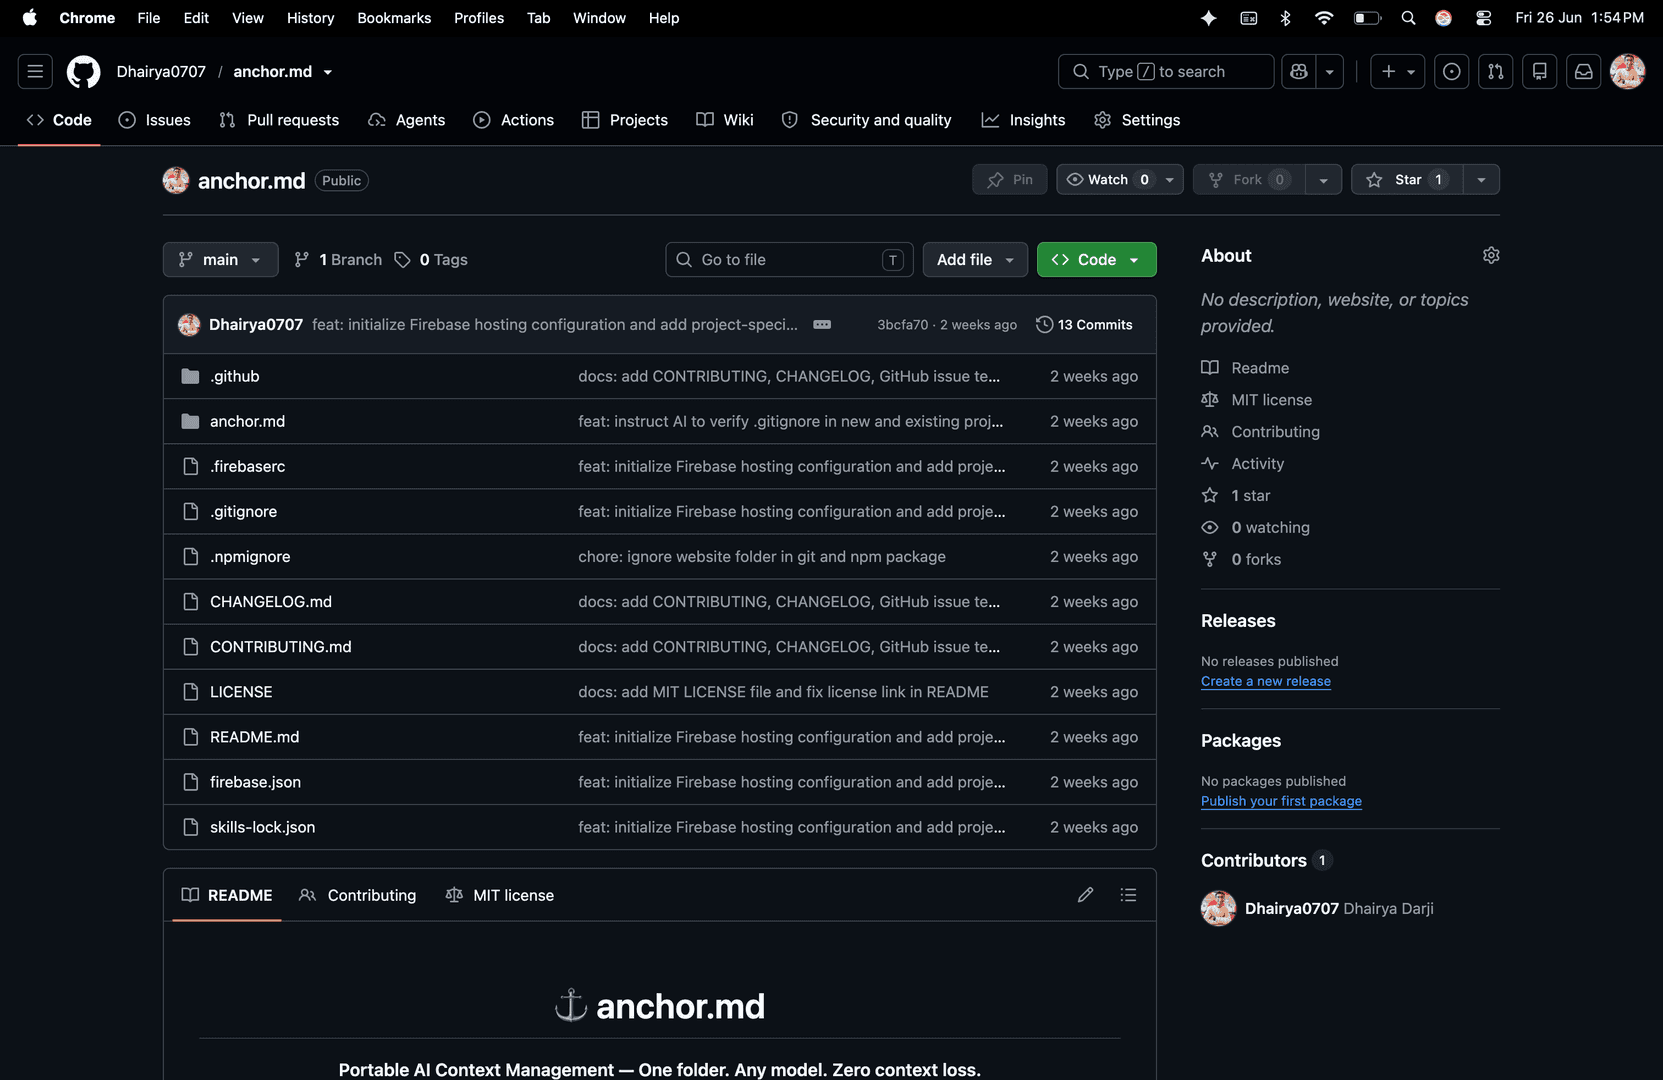The width and height of the screenshot is (1663, 1080).
Task: Open the Star lists dropdown arrow
Action: 1481,180
